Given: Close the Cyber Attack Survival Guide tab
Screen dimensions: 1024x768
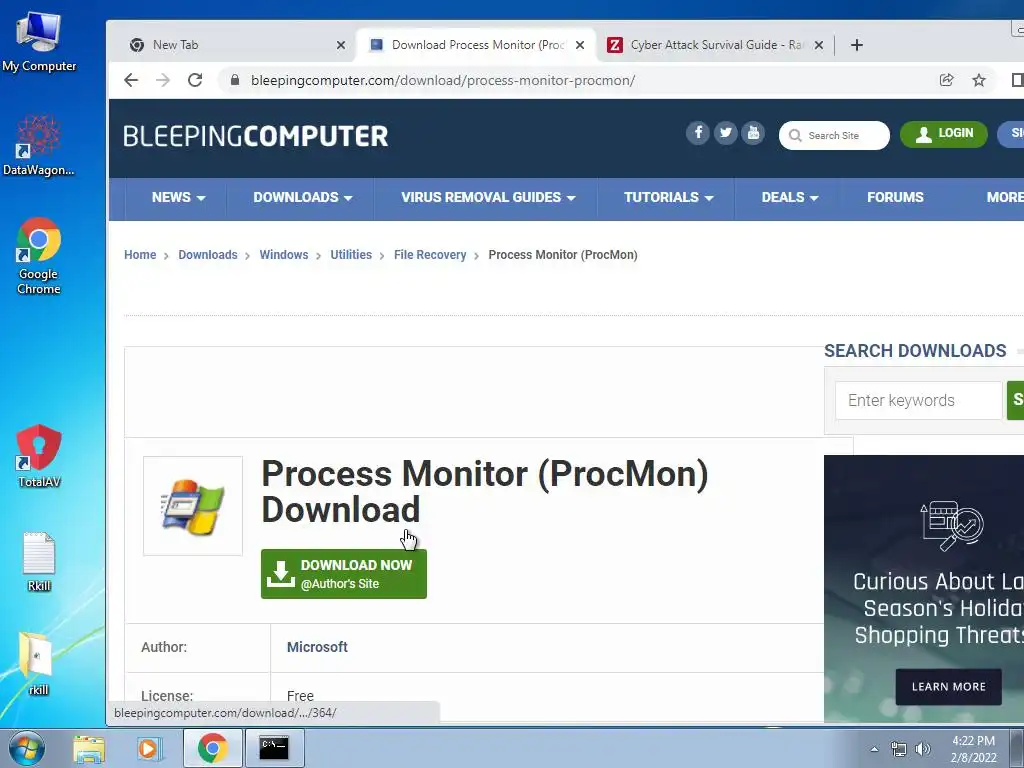Looking at the screenshot, I should (819, 45).
